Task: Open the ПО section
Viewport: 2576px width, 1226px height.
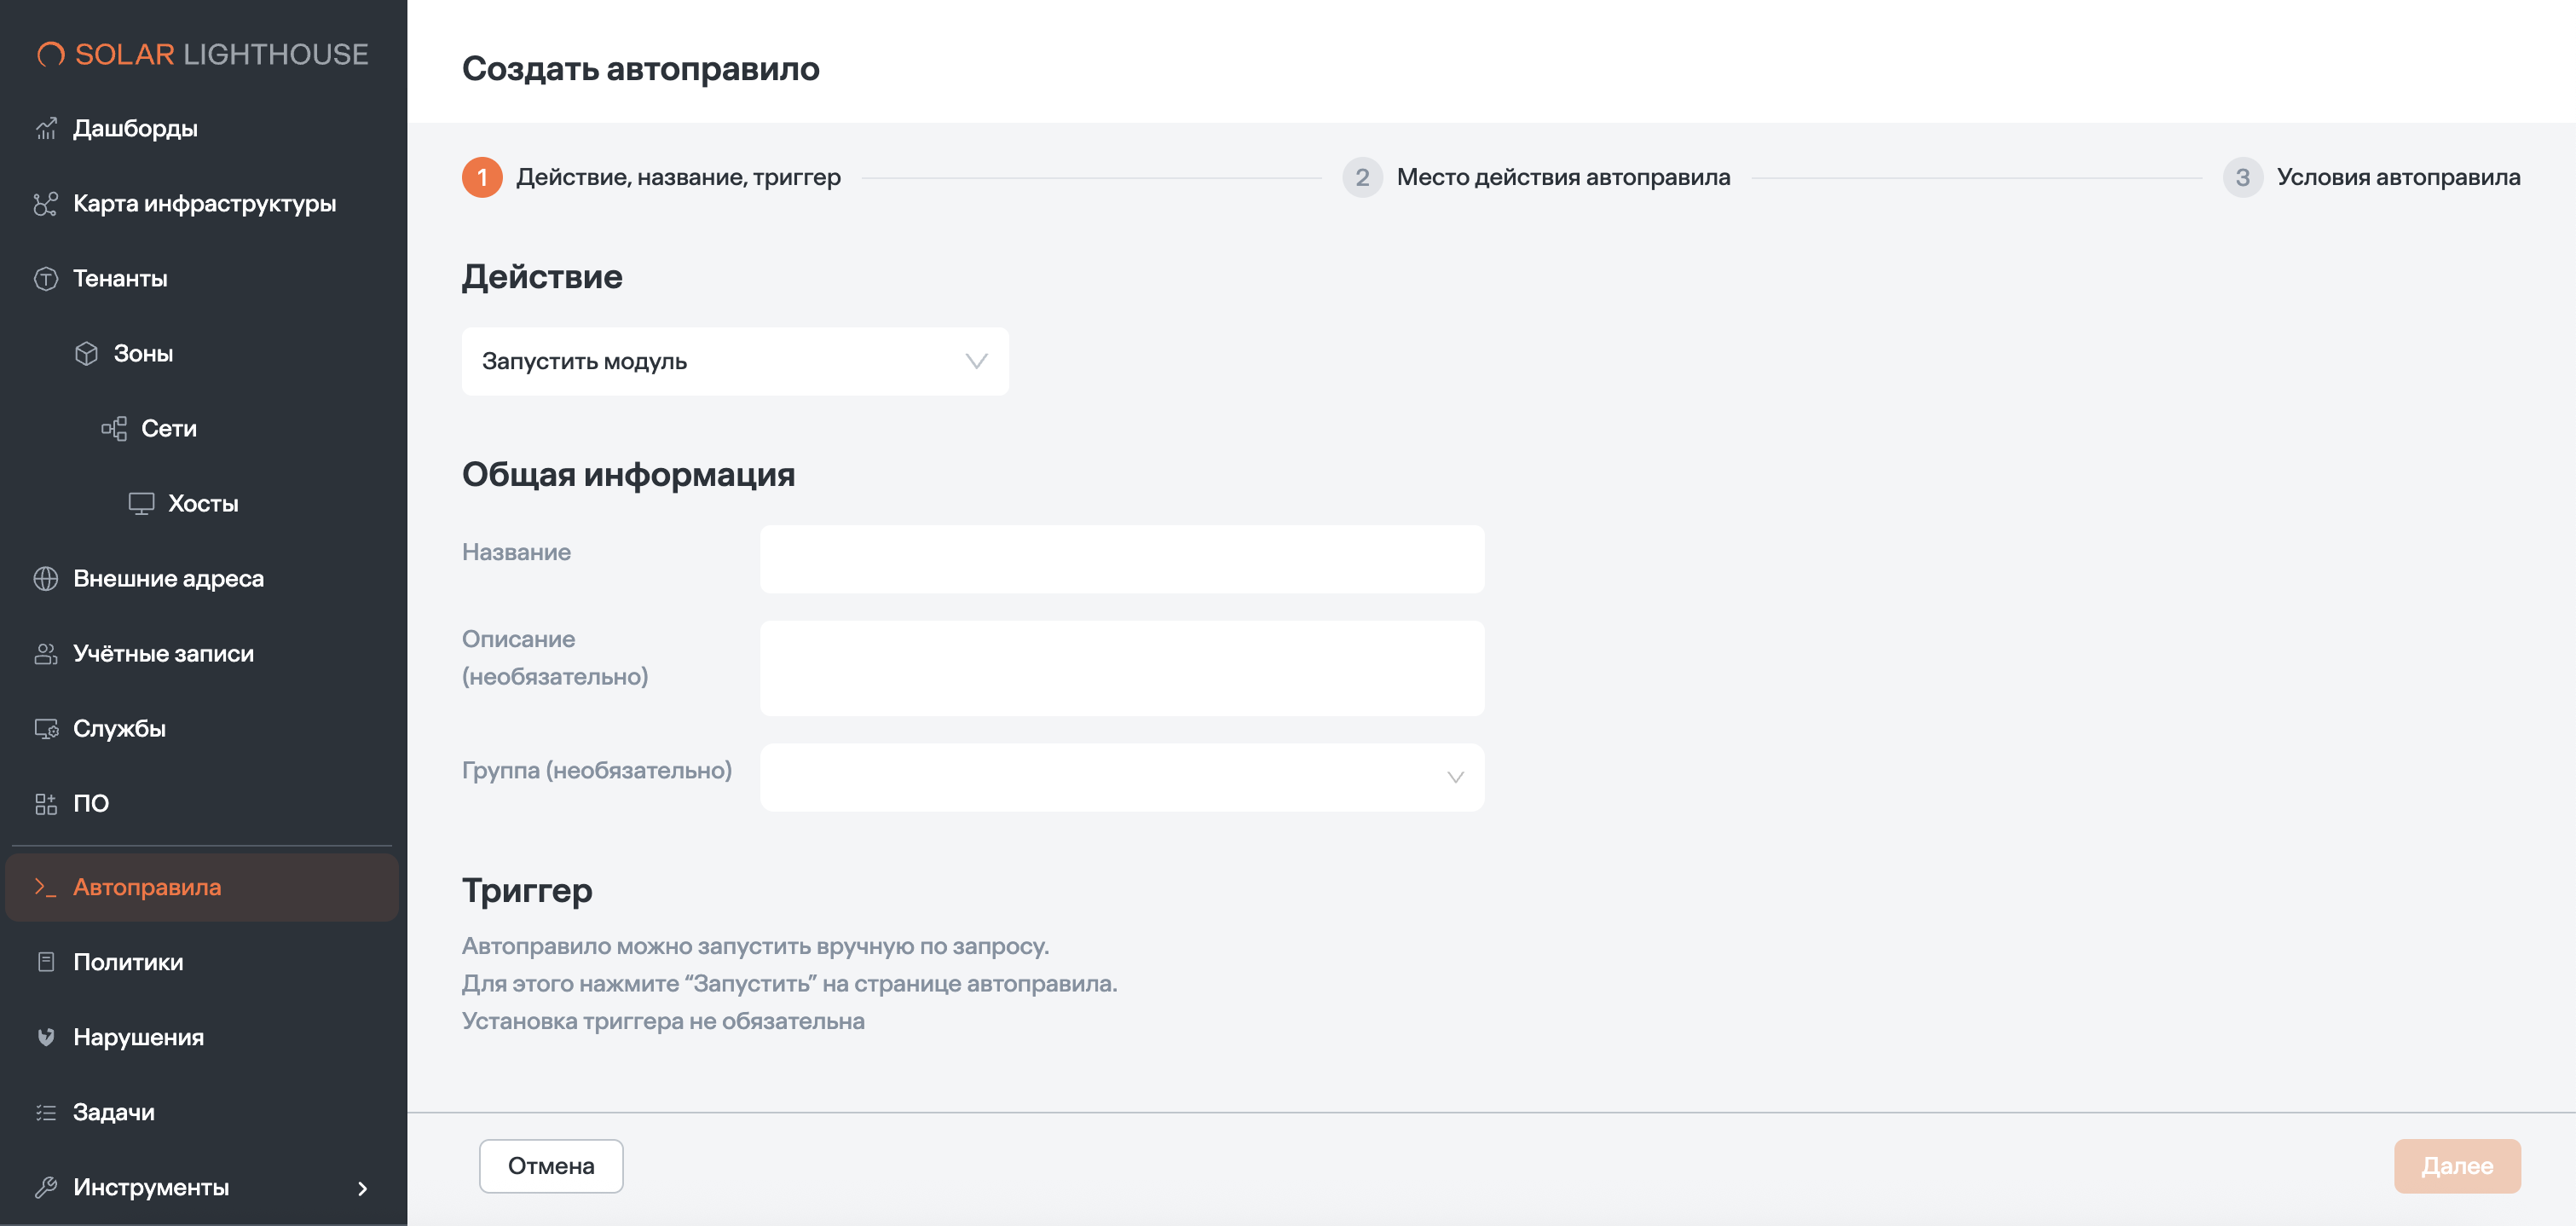Action: click(91, 804)
